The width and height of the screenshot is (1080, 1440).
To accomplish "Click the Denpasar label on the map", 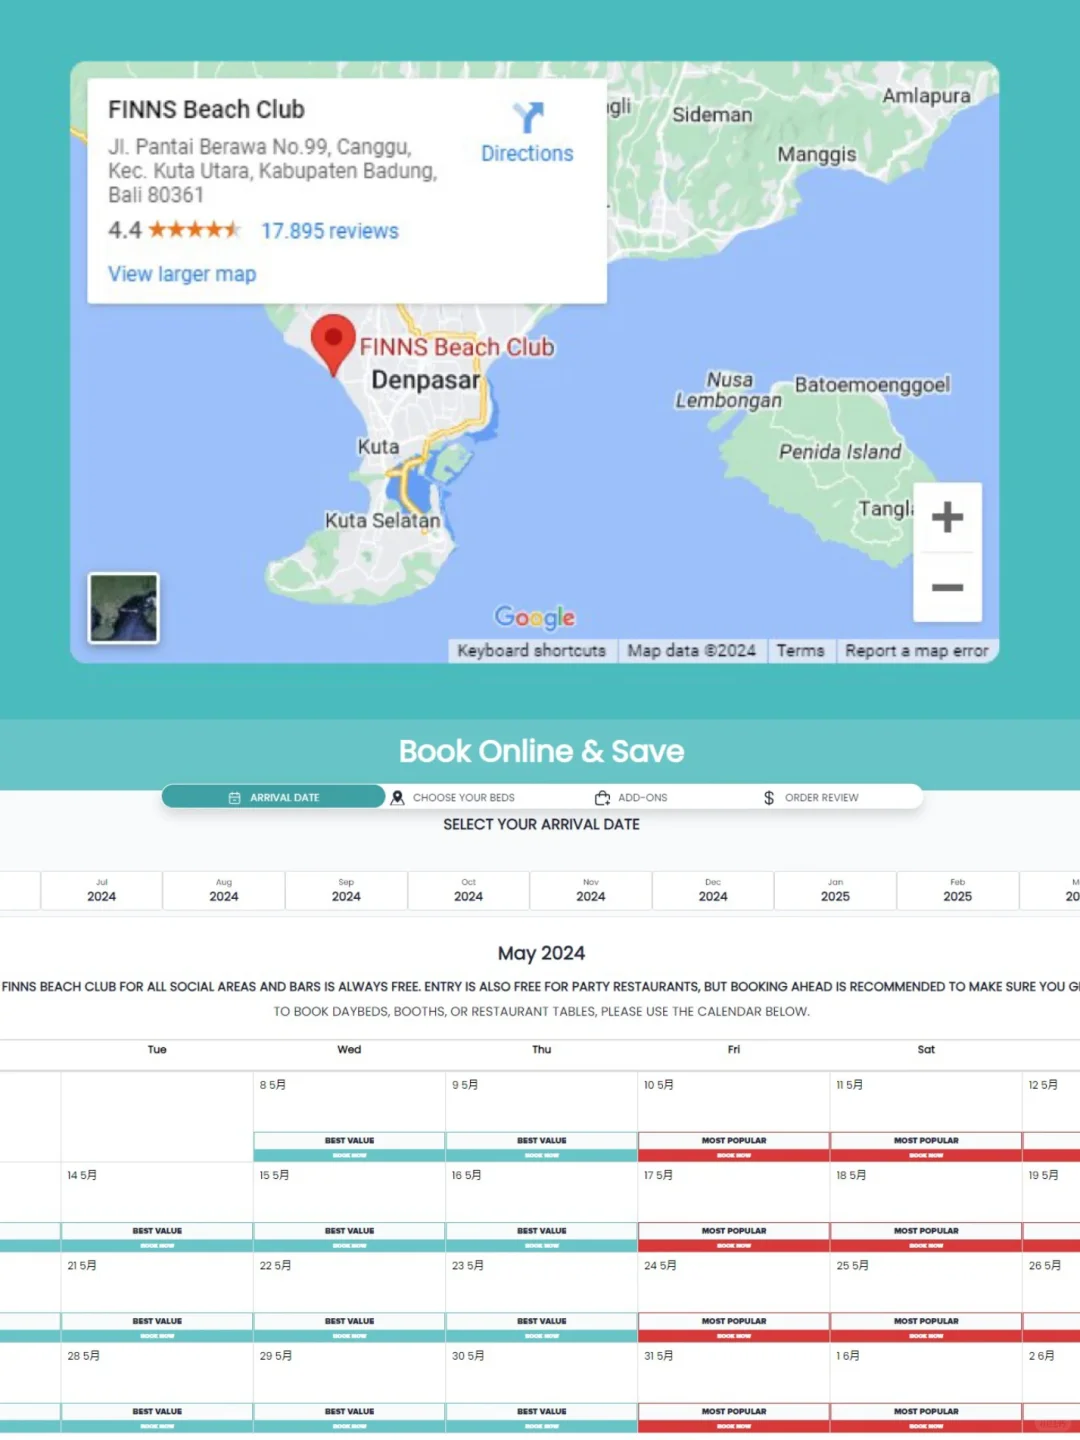I will (x=426, y=380).
